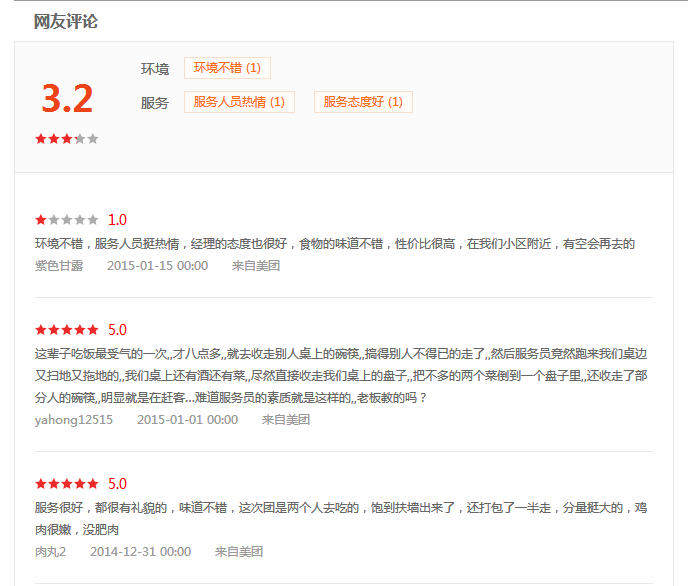This screenshot has height=586, width=688.
Task: Click 来自美团 beside the 2015-01-01 date
Action: click(x=286, y=420)
